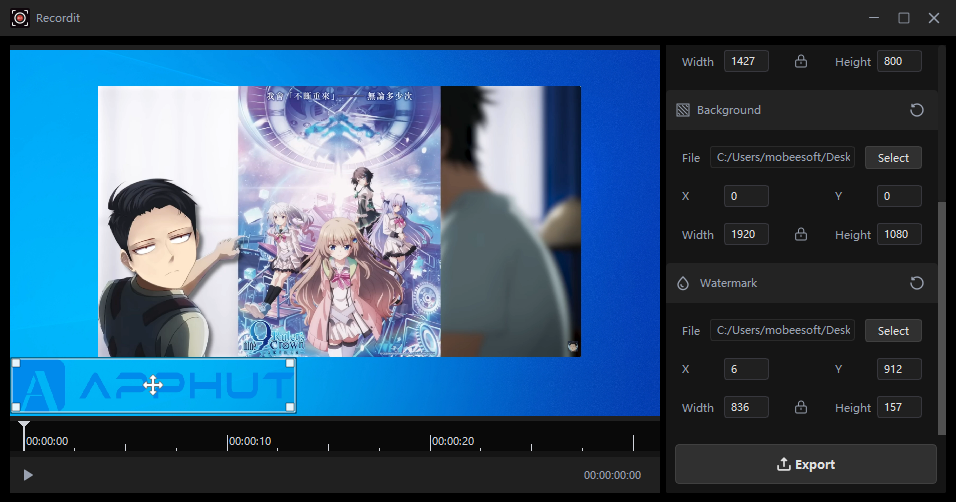Screen dimensions: 956x502
Task: Toggle the Watermark width-height lock
Action: point(801,408)
